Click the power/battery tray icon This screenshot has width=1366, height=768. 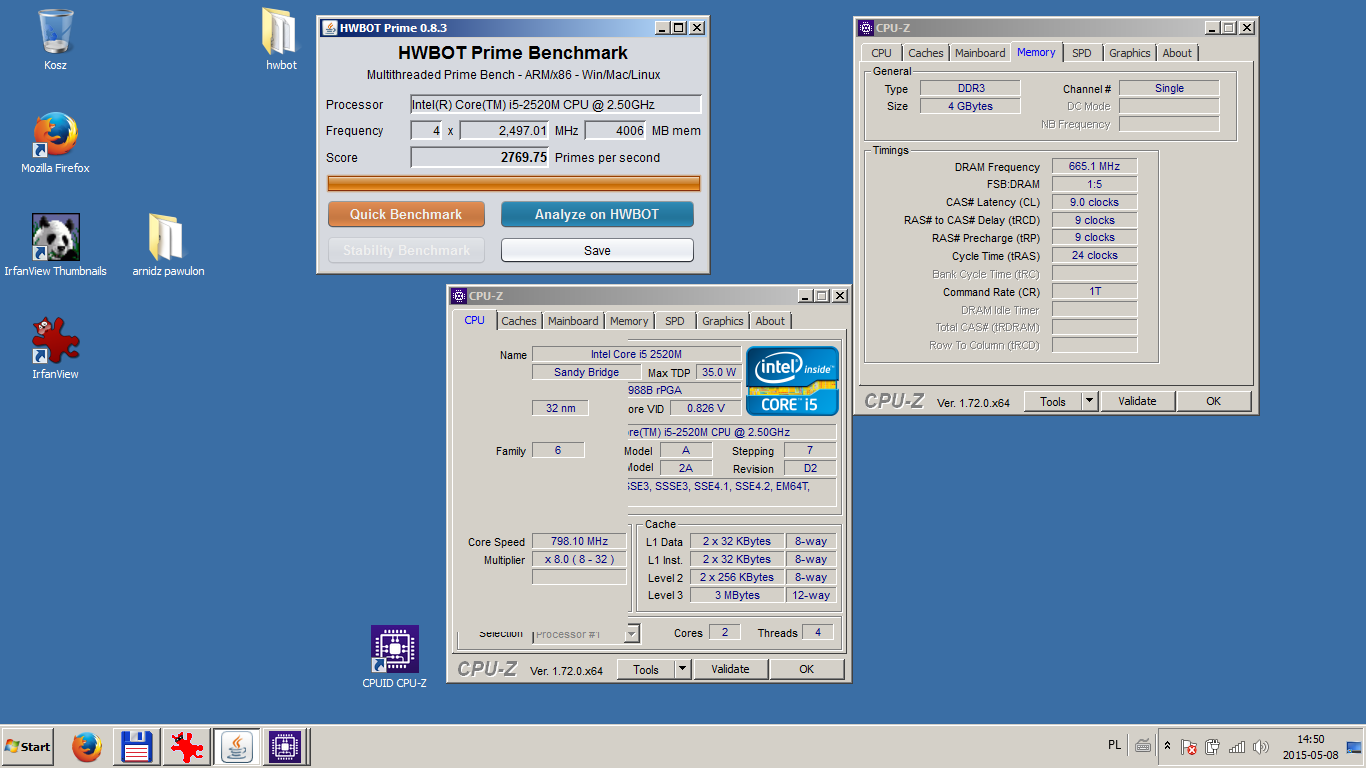[1213, 747]
